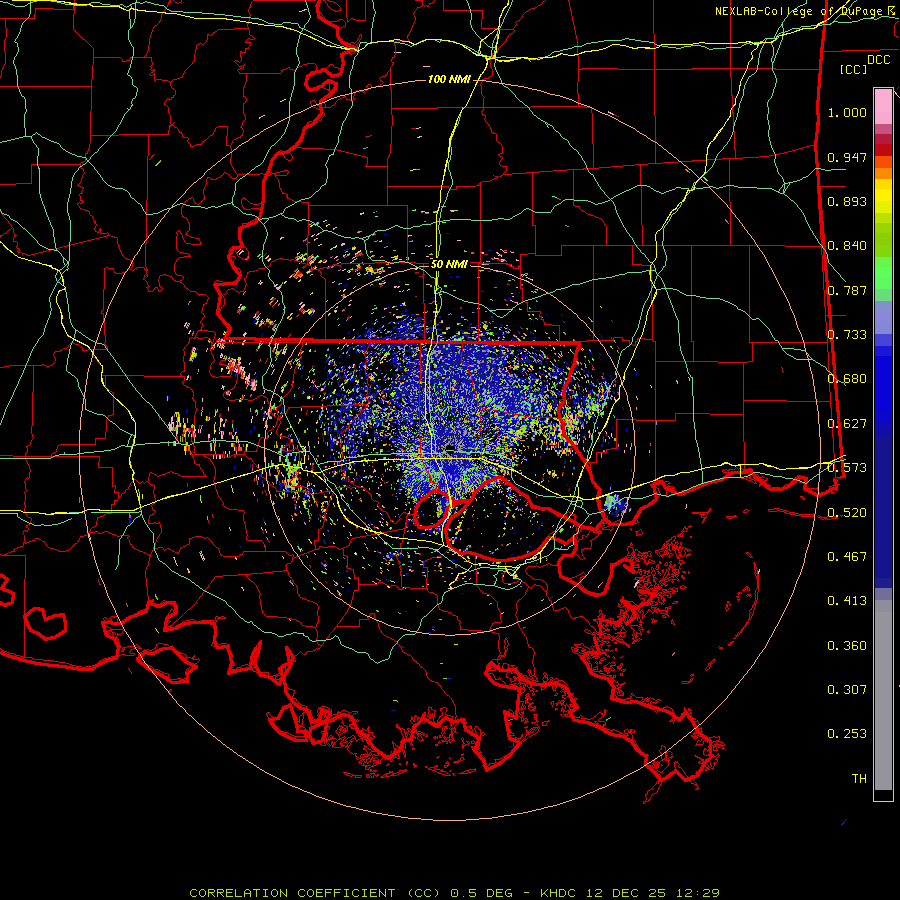Screen dimensions: 900x900
Task: Click the 1.000 value on color scale
Action: click(x=847, y=112)
